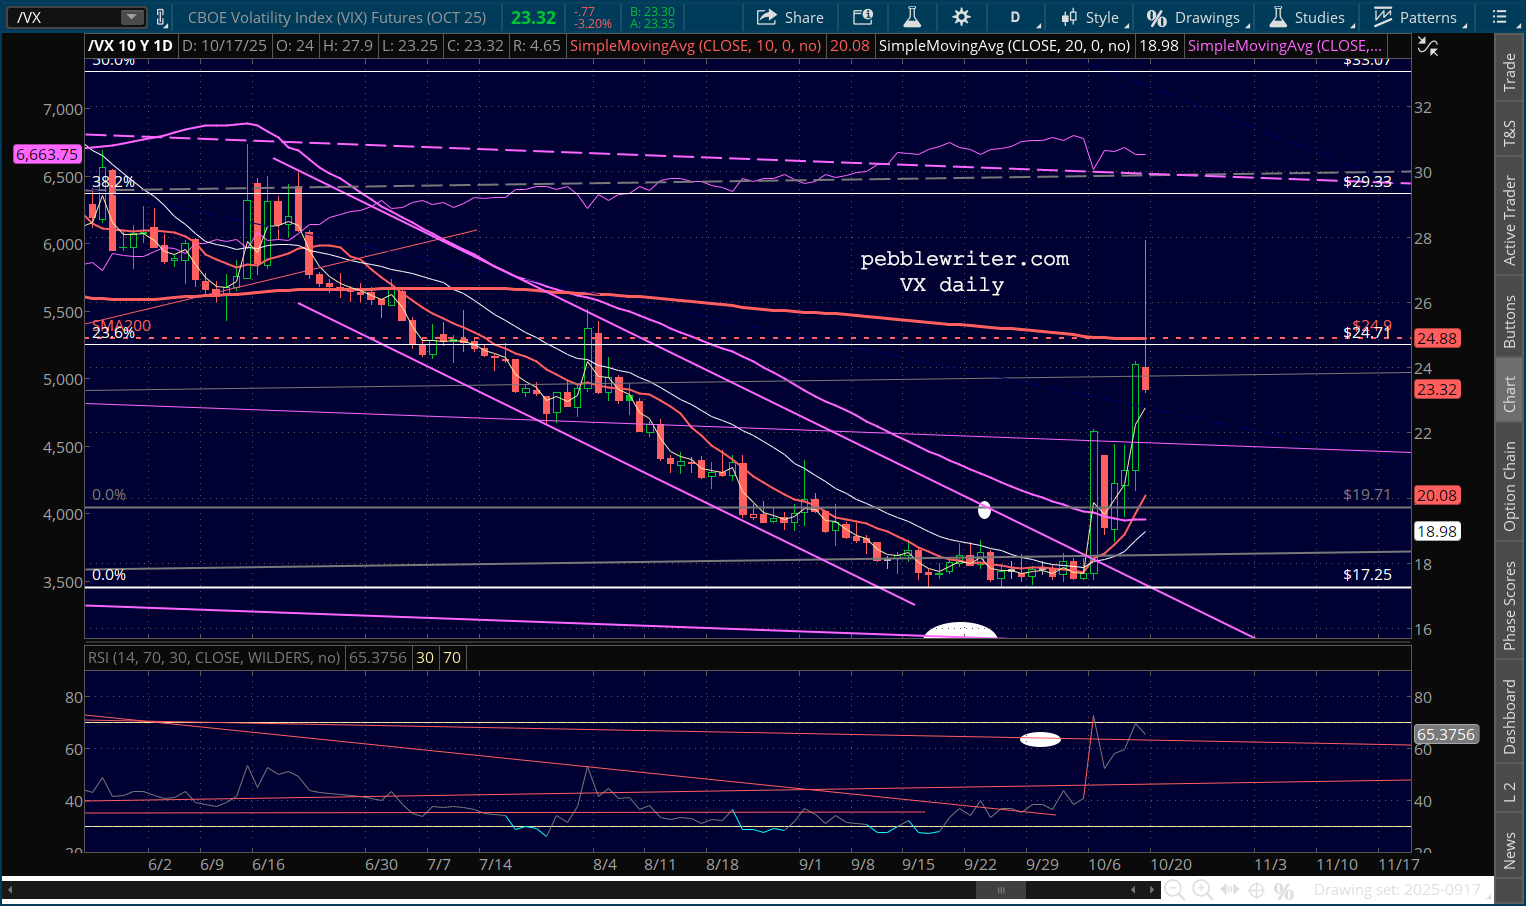Click the percent drawing tool icon at bottom
This screenshot has height=906, width=1526.
point(1284,890)
